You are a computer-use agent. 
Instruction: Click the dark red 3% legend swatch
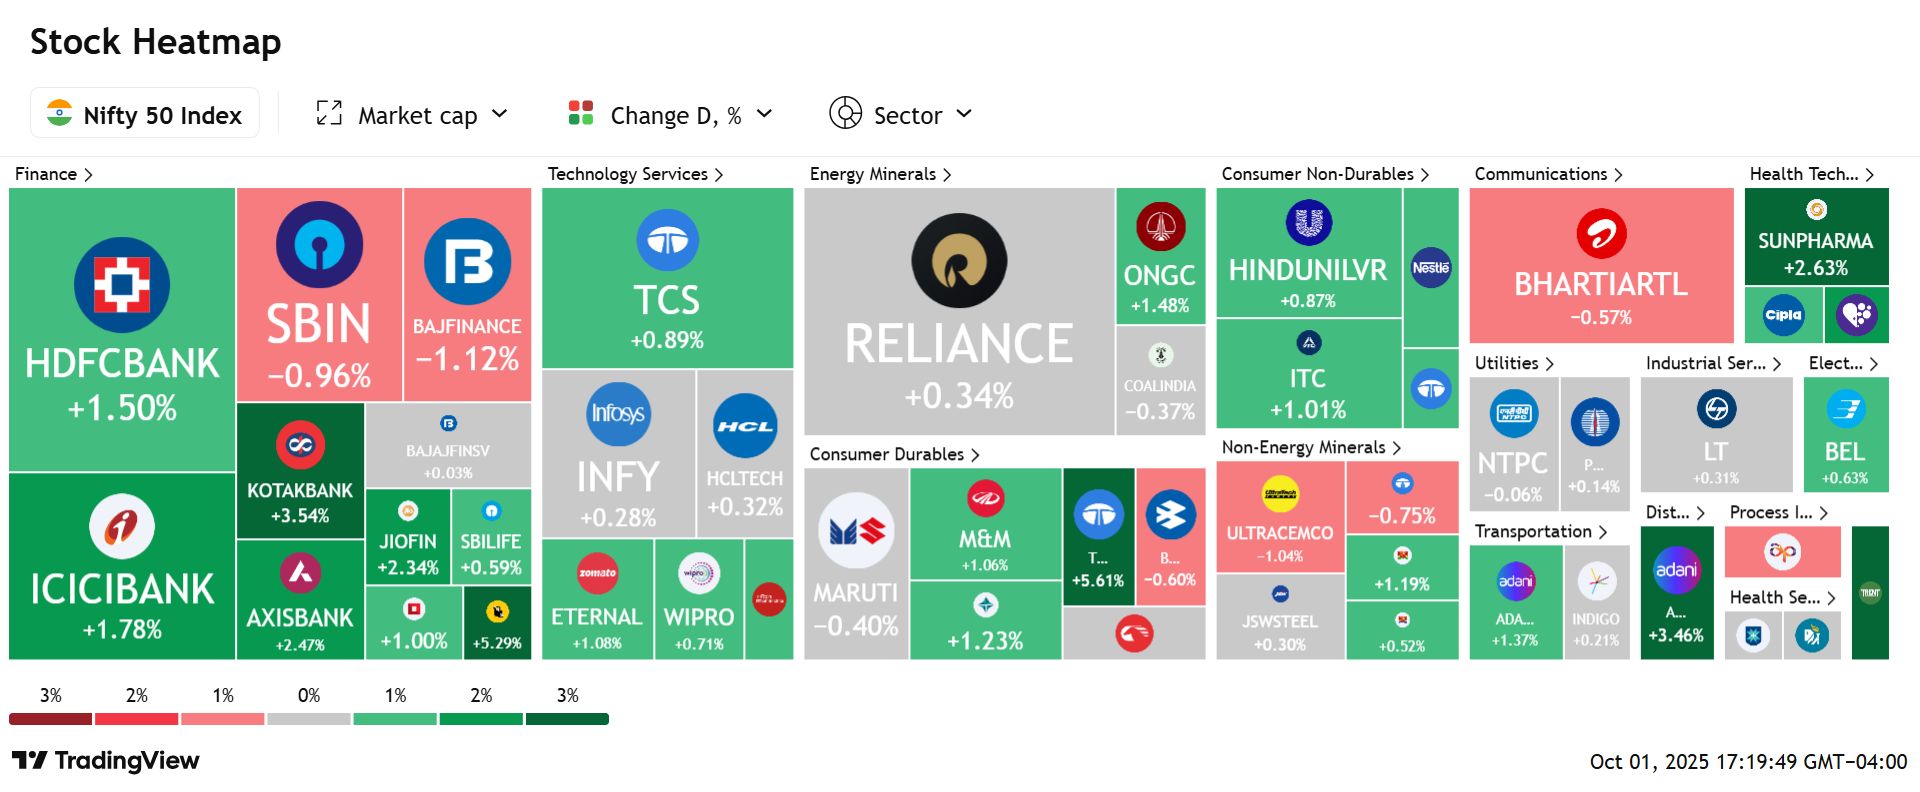(x=50, y=719)
